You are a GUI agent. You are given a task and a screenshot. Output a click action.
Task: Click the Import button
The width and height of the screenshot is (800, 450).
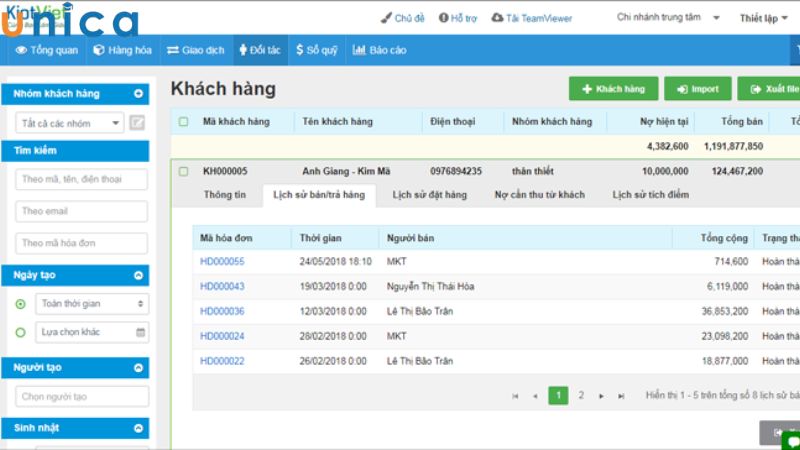tap(697, 89)
